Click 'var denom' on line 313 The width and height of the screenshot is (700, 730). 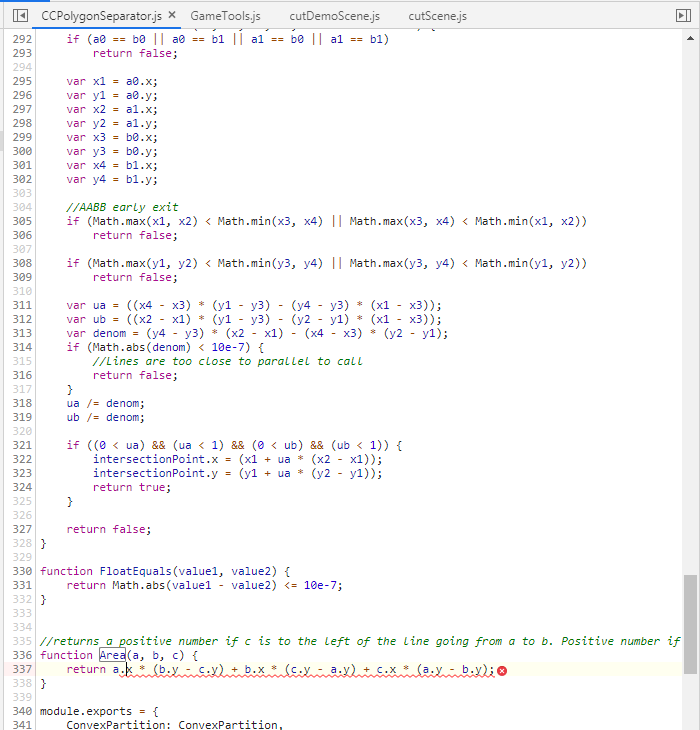tap(96, 333)
